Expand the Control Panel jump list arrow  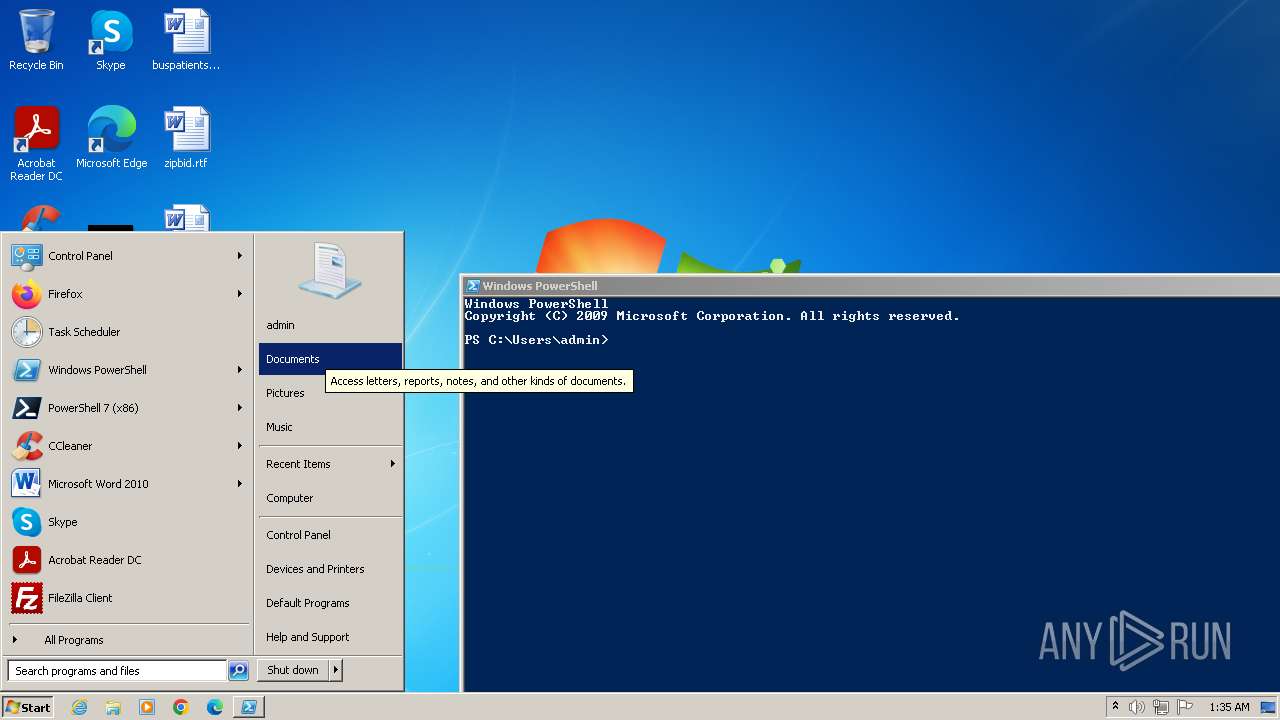pos(240,256)
